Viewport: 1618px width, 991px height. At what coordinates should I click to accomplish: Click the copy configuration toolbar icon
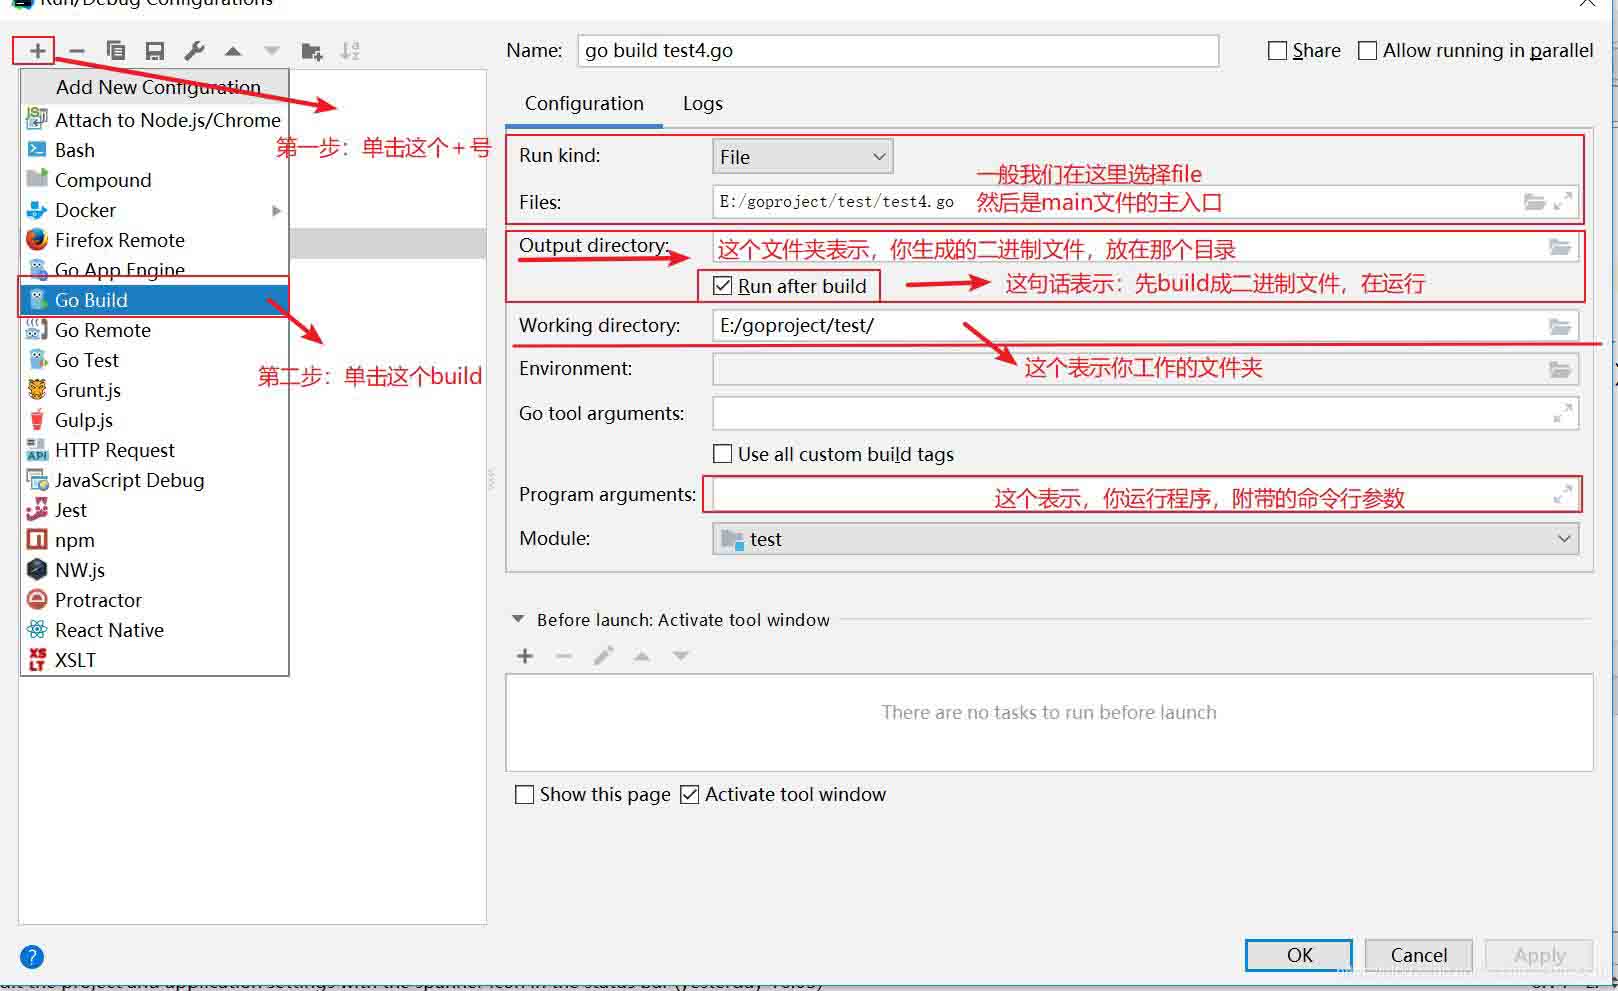[116, 51]
